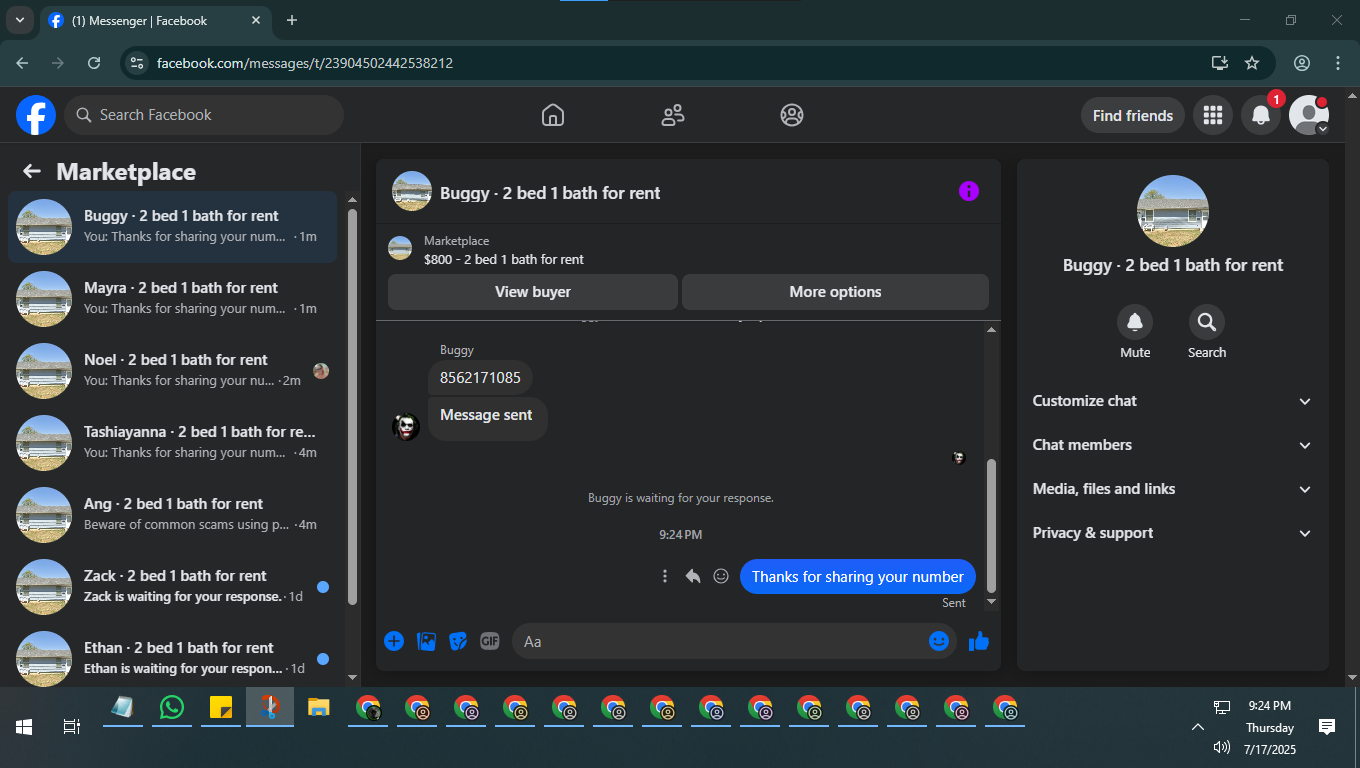Expand the Privacy & support section
Viewport: 1360px width, 768px height.
(x=1172, y=533)
